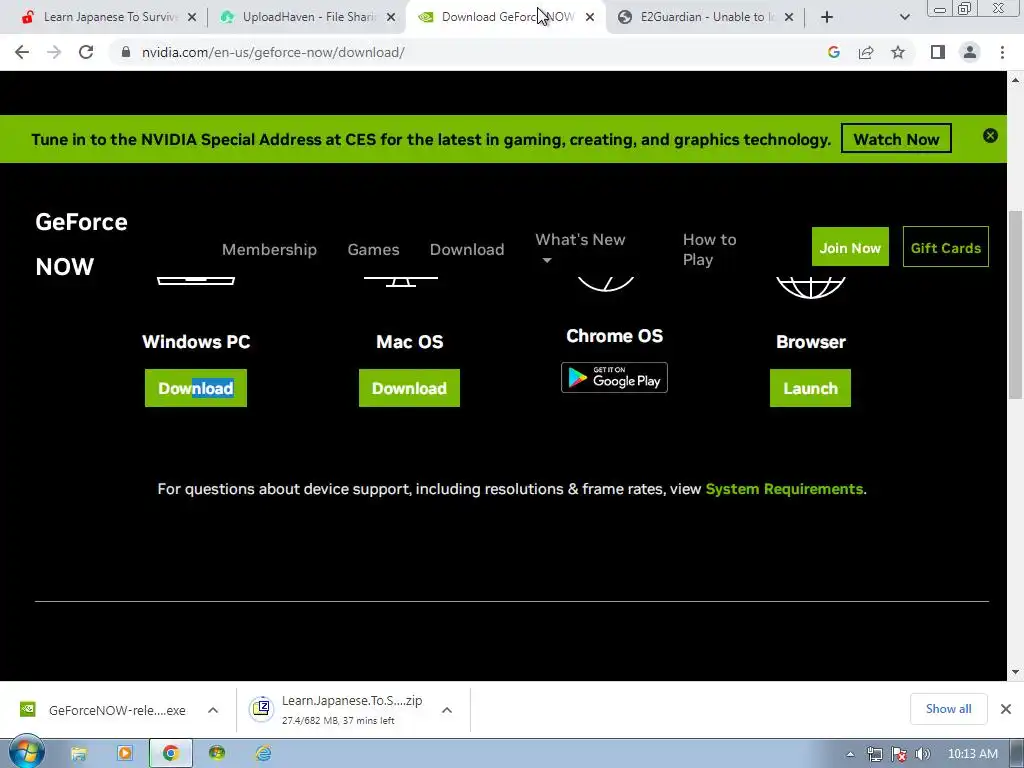This screenshot has height=768, width=1024.
Task: Open the Download navigation item
Action: point(467,249)
